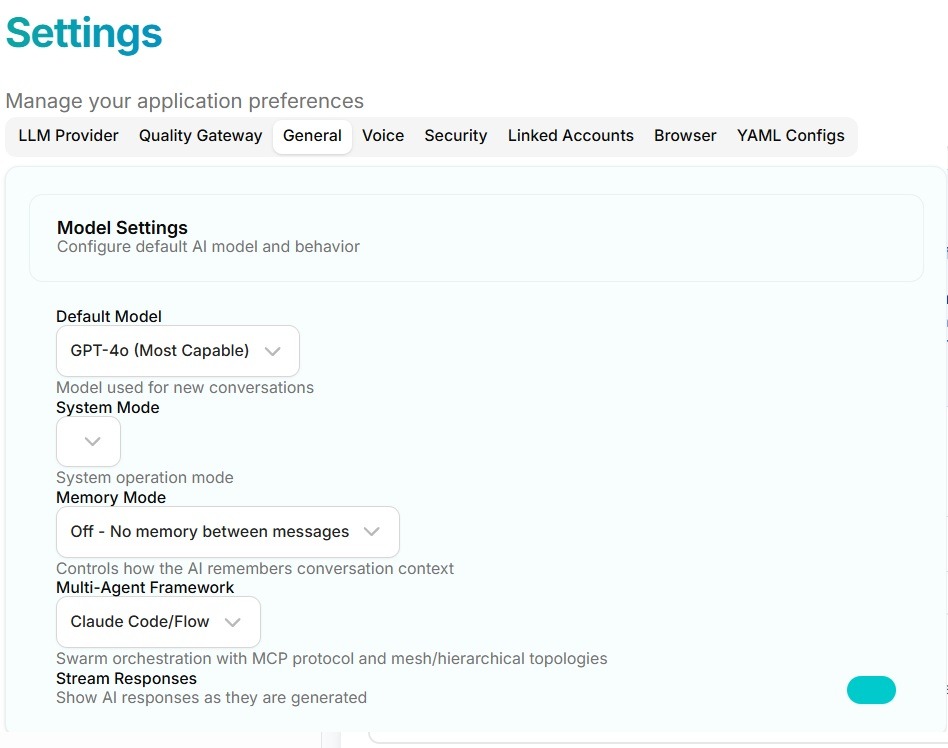Click the Settings page heading
This screenshot has width=948, height=748.
[x=83, y=33]
